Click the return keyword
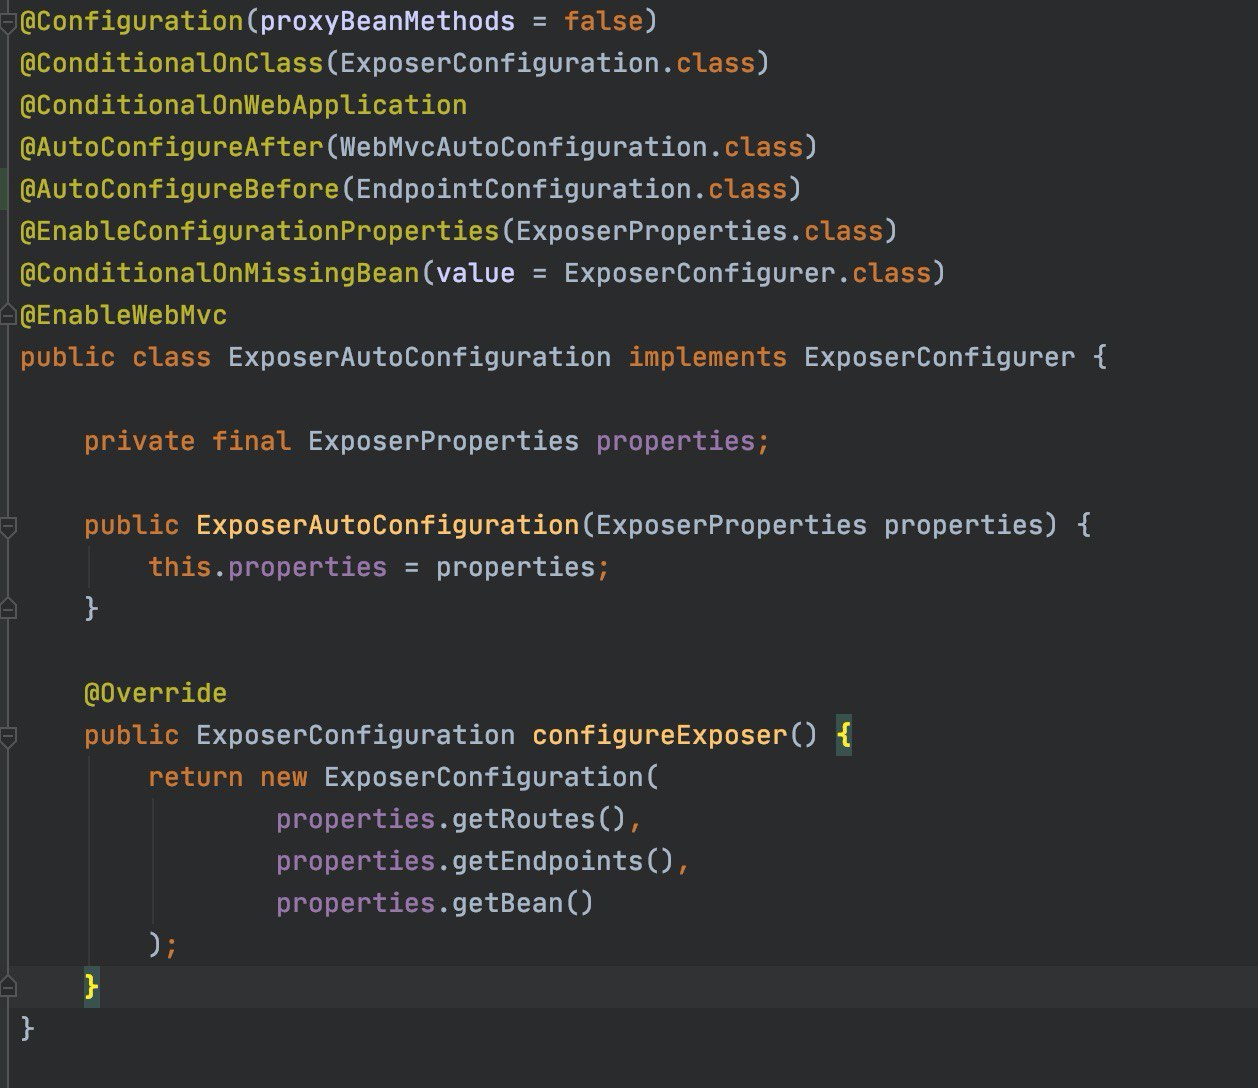 tap(195, 777)
